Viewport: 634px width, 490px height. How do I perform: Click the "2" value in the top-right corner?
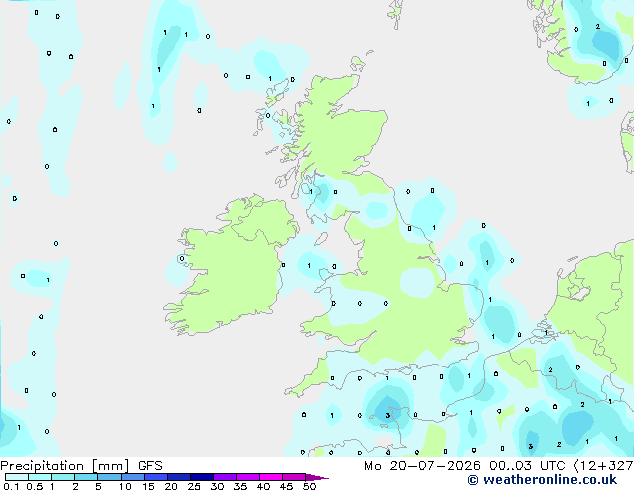pyautogui.click(x=598, y=27)
